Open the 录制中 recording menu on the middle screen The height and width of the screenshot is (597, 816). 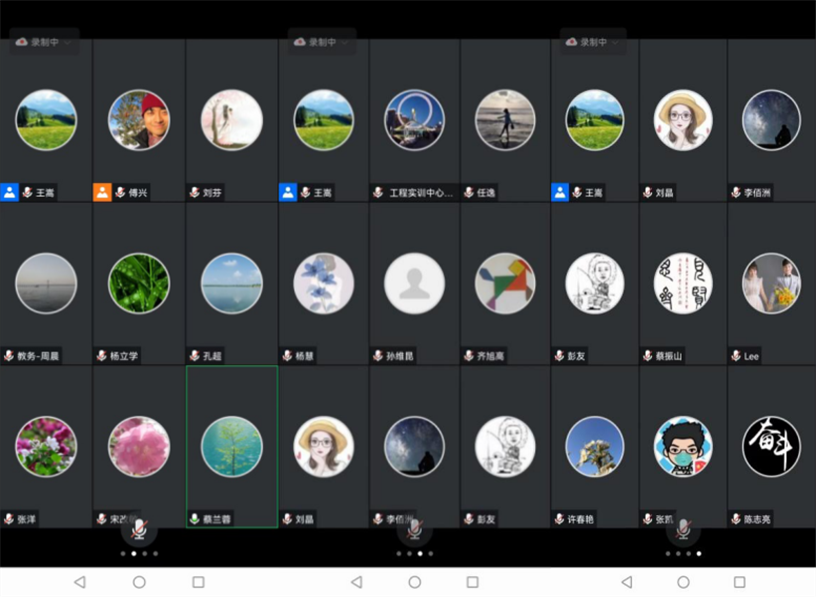click(322, 42)
